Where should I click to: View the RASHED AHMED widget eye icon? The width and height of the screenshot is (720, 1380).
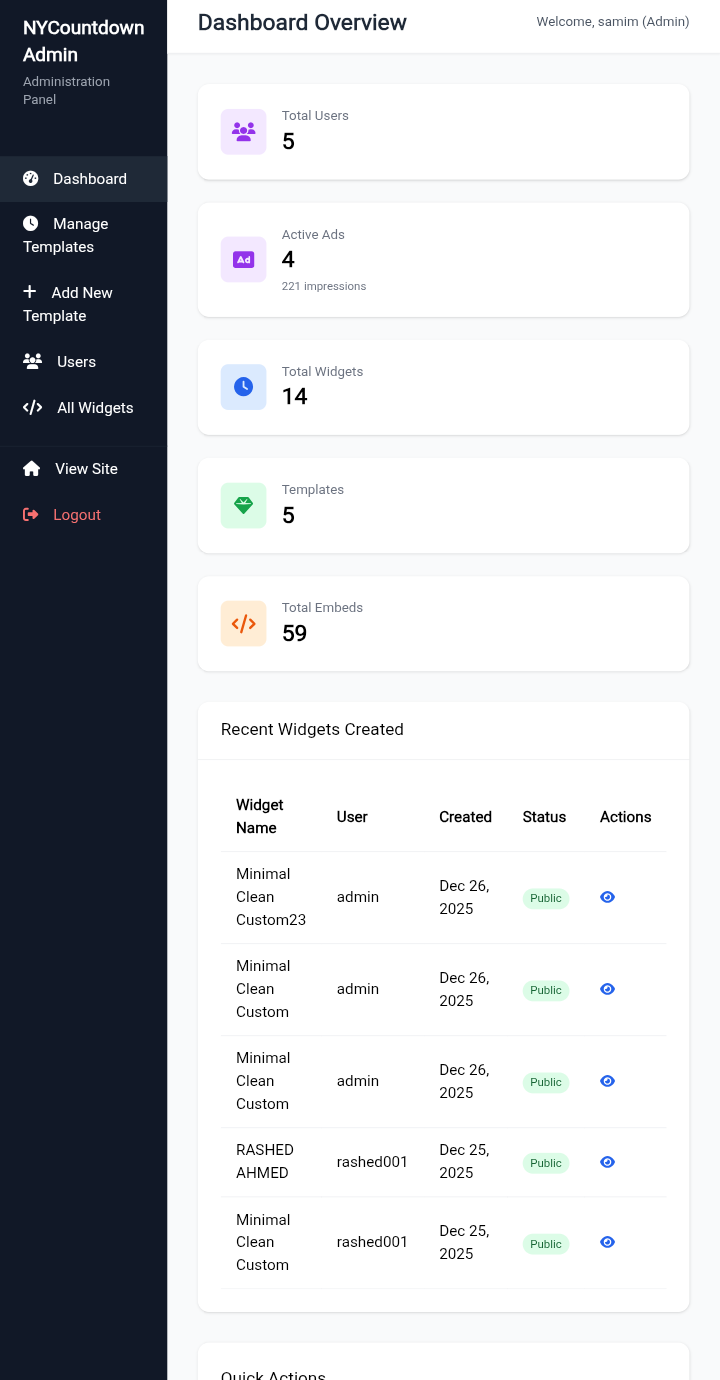pos(607,1162)
